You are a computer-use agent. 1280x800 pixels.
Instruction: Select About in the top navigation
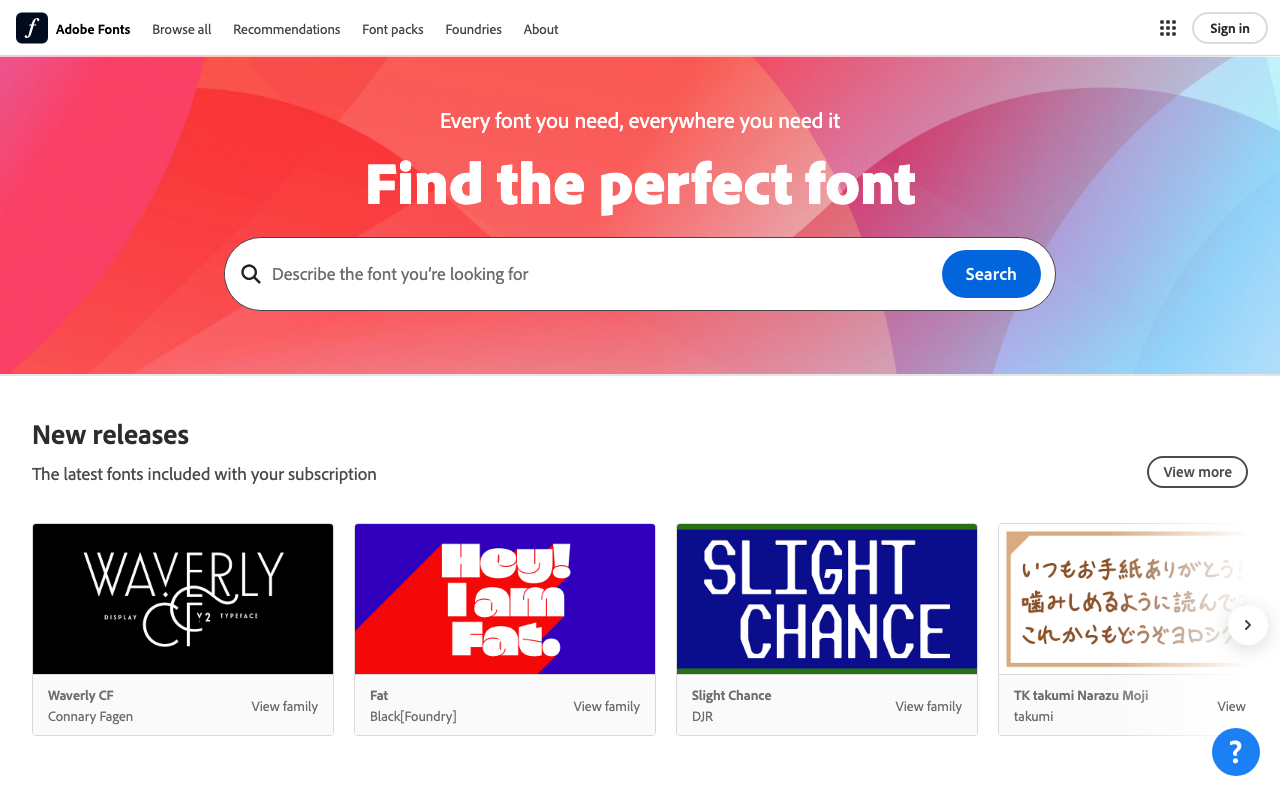point(541,29)
